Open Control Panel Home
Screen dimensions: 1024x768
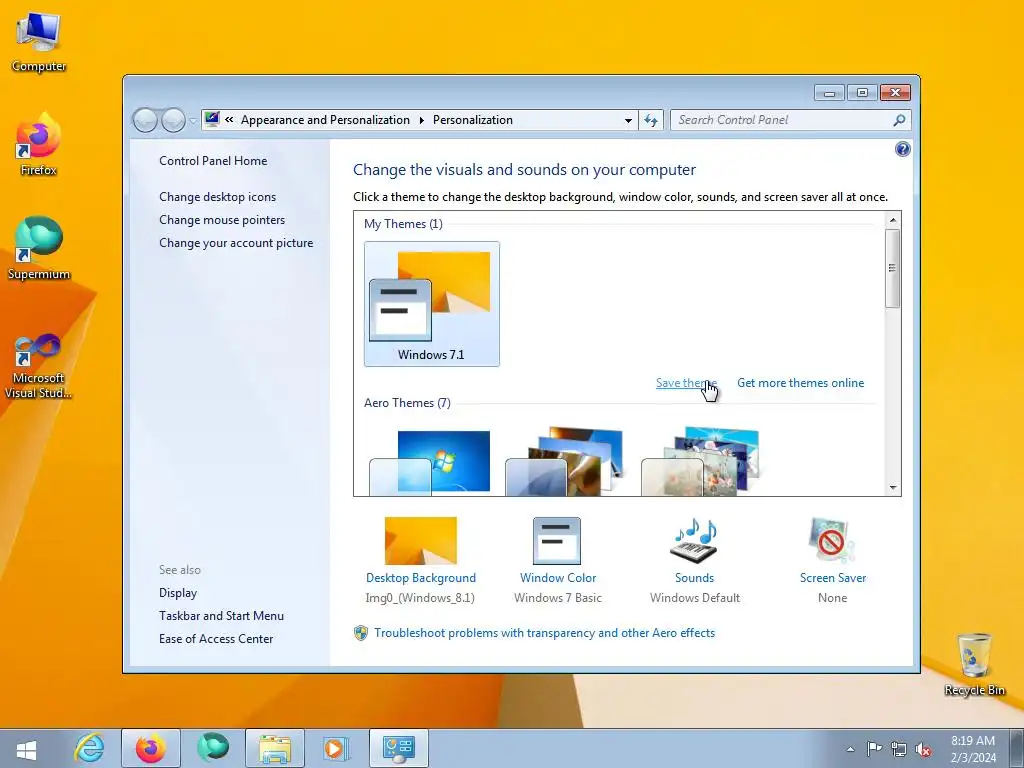point(213,161)
